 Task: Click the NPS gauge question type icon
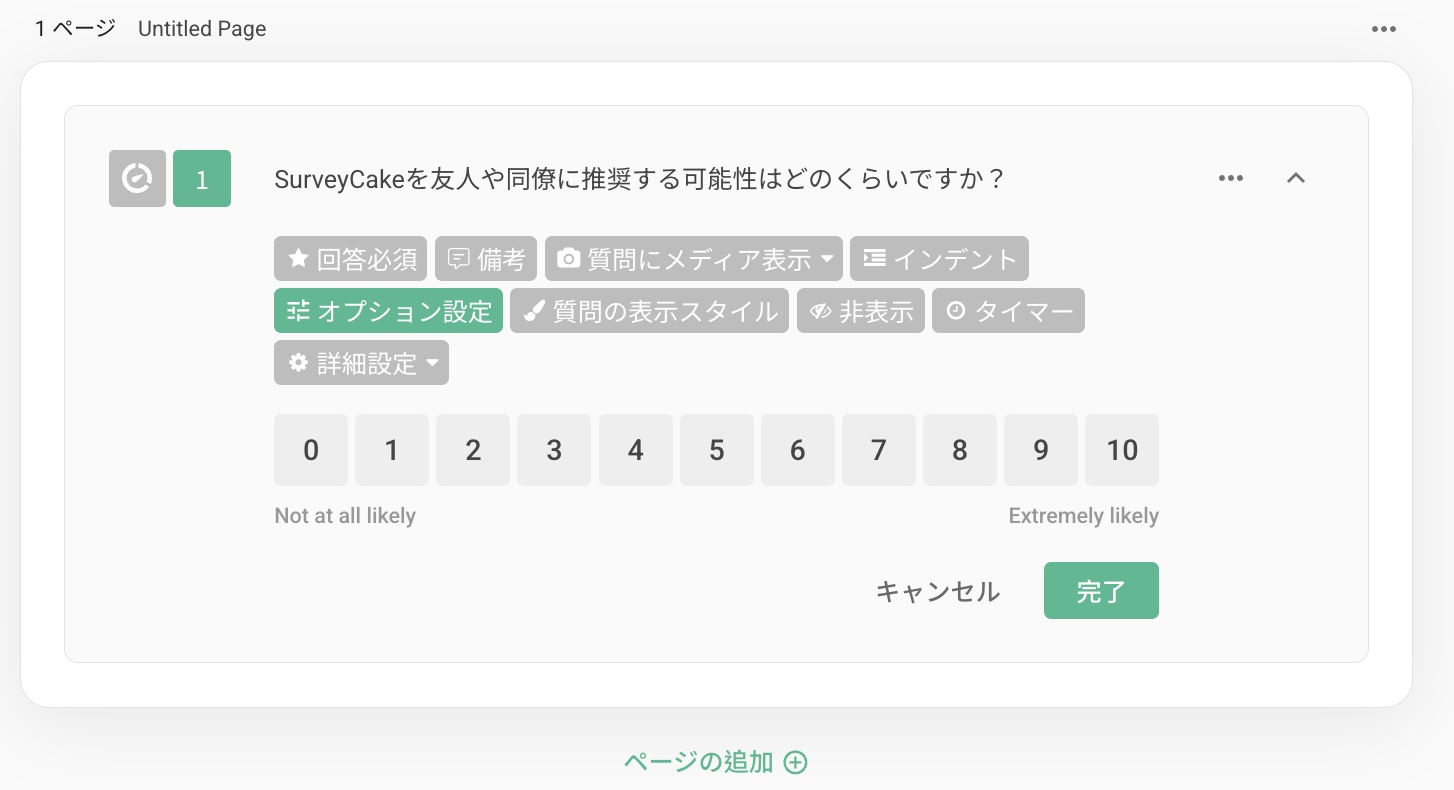pyautogui.click(x=137, y=179)
